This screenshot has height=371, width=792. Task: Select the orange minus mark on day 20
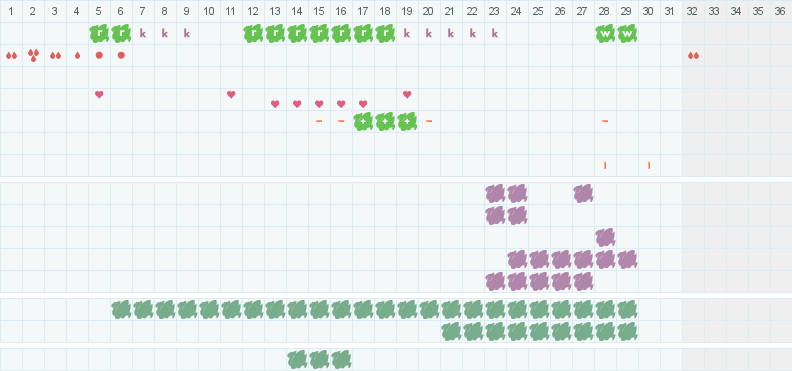point(429,121)
